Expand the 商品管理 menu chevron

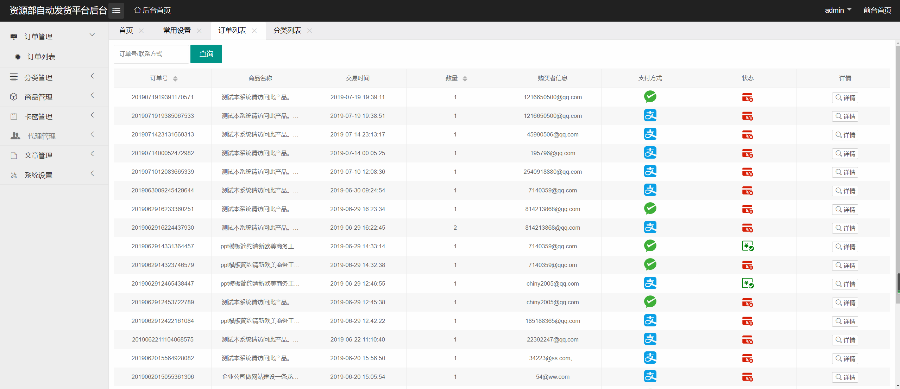coord(92,96)
